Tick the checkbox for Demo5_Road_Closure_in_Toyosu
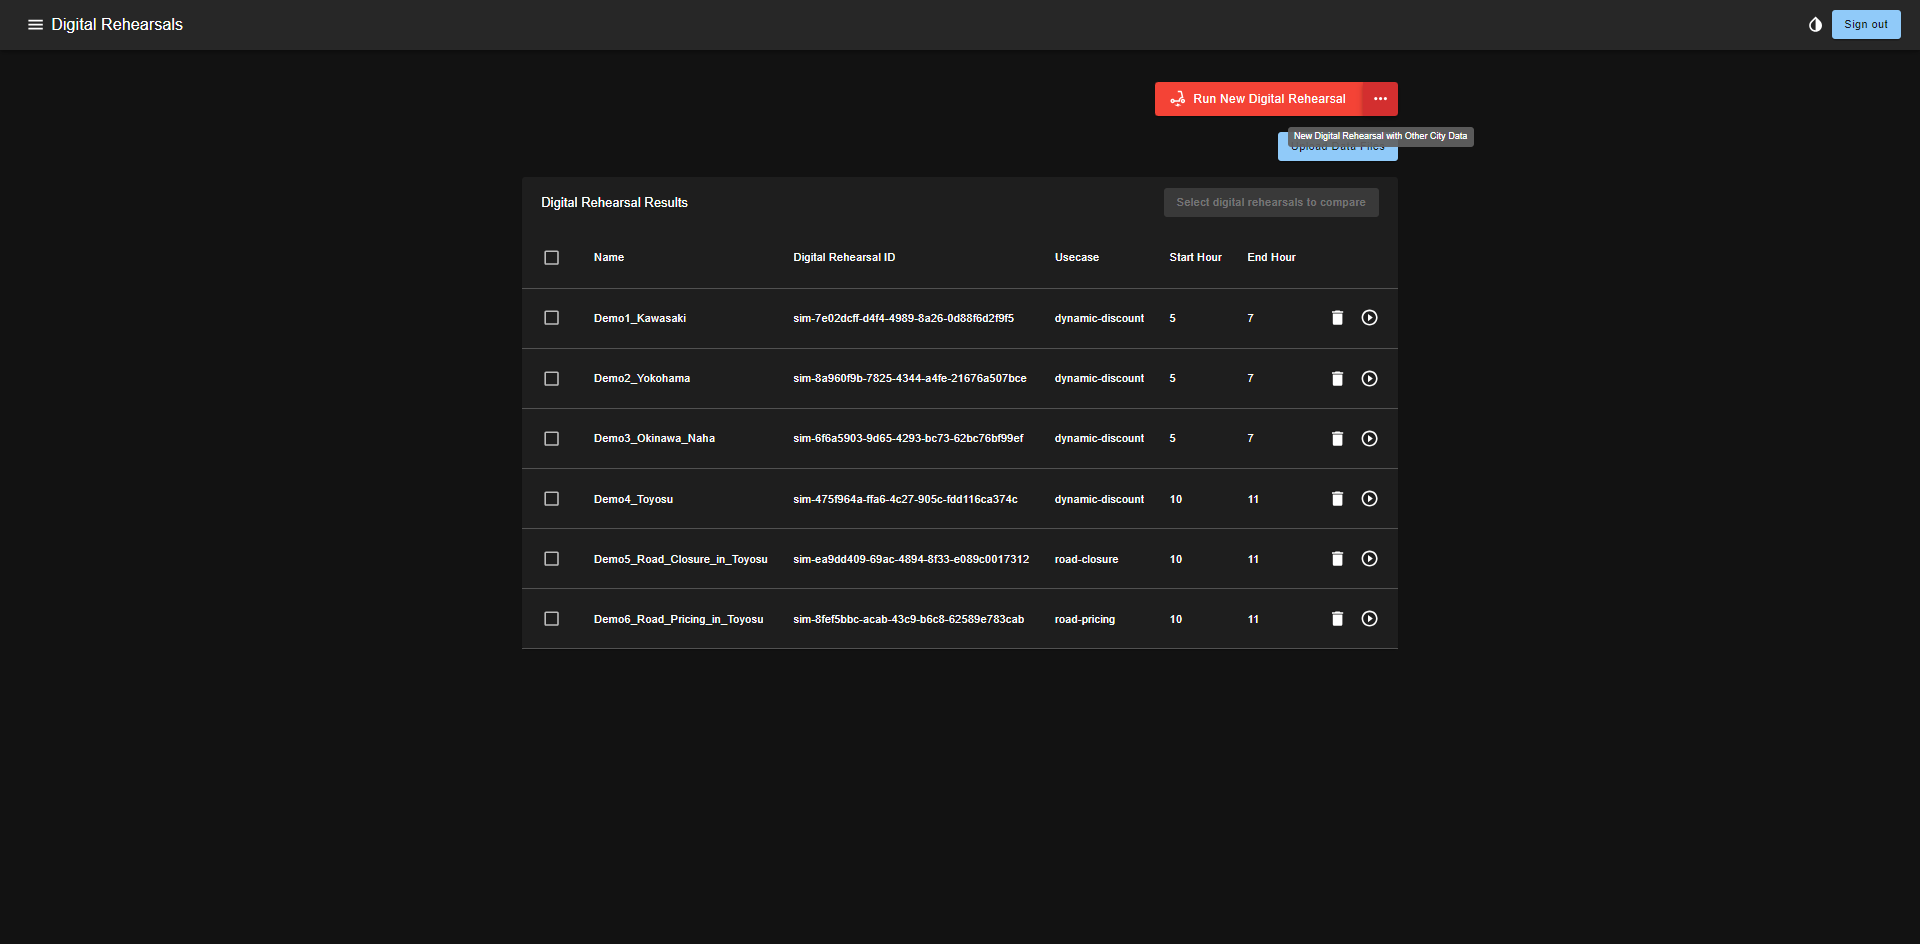 [x=551, y=559]
